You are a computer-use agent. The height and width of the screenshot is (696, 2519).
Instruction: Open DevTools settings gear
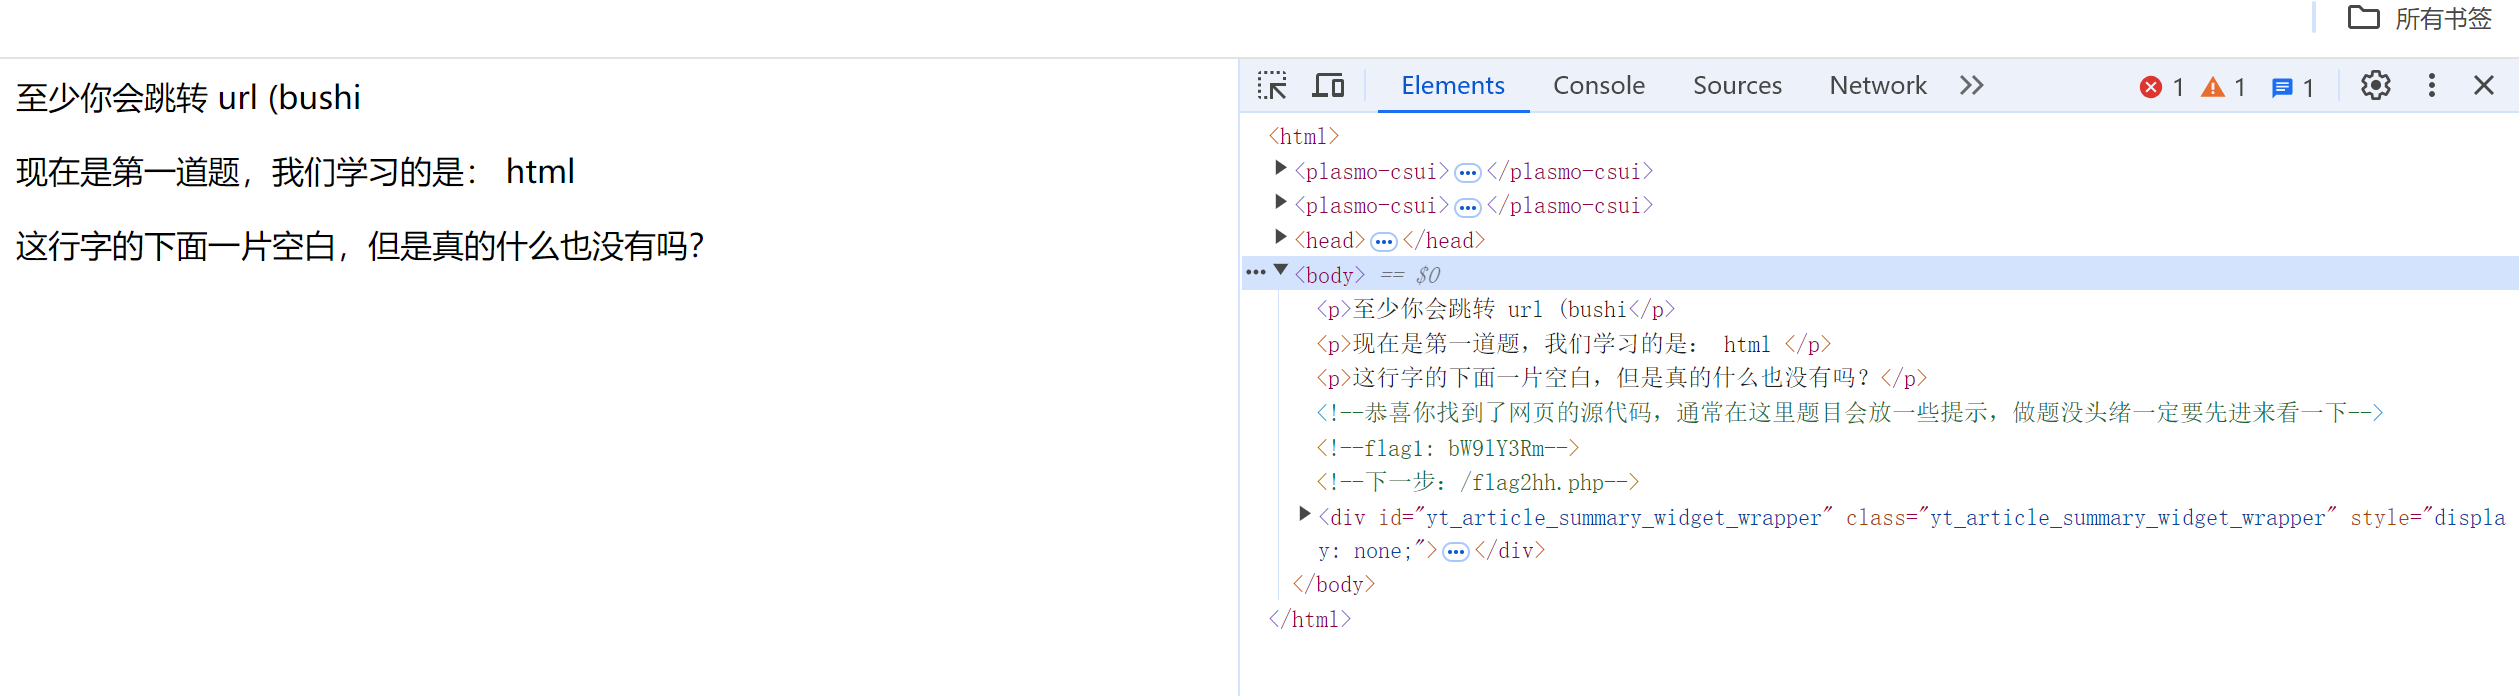[x=2376, y=86]
